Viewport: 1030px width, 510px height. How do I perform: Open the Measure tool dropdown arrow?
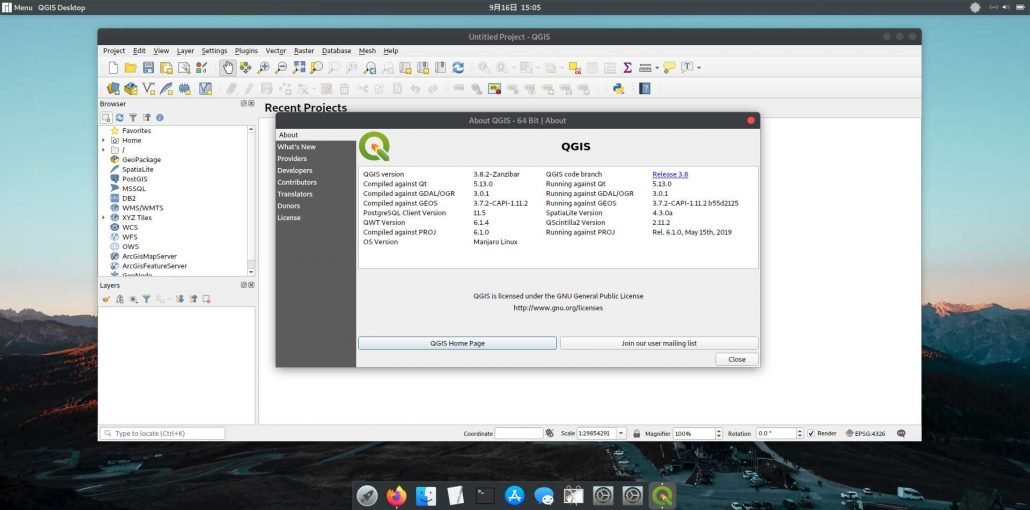click(657, 68)
